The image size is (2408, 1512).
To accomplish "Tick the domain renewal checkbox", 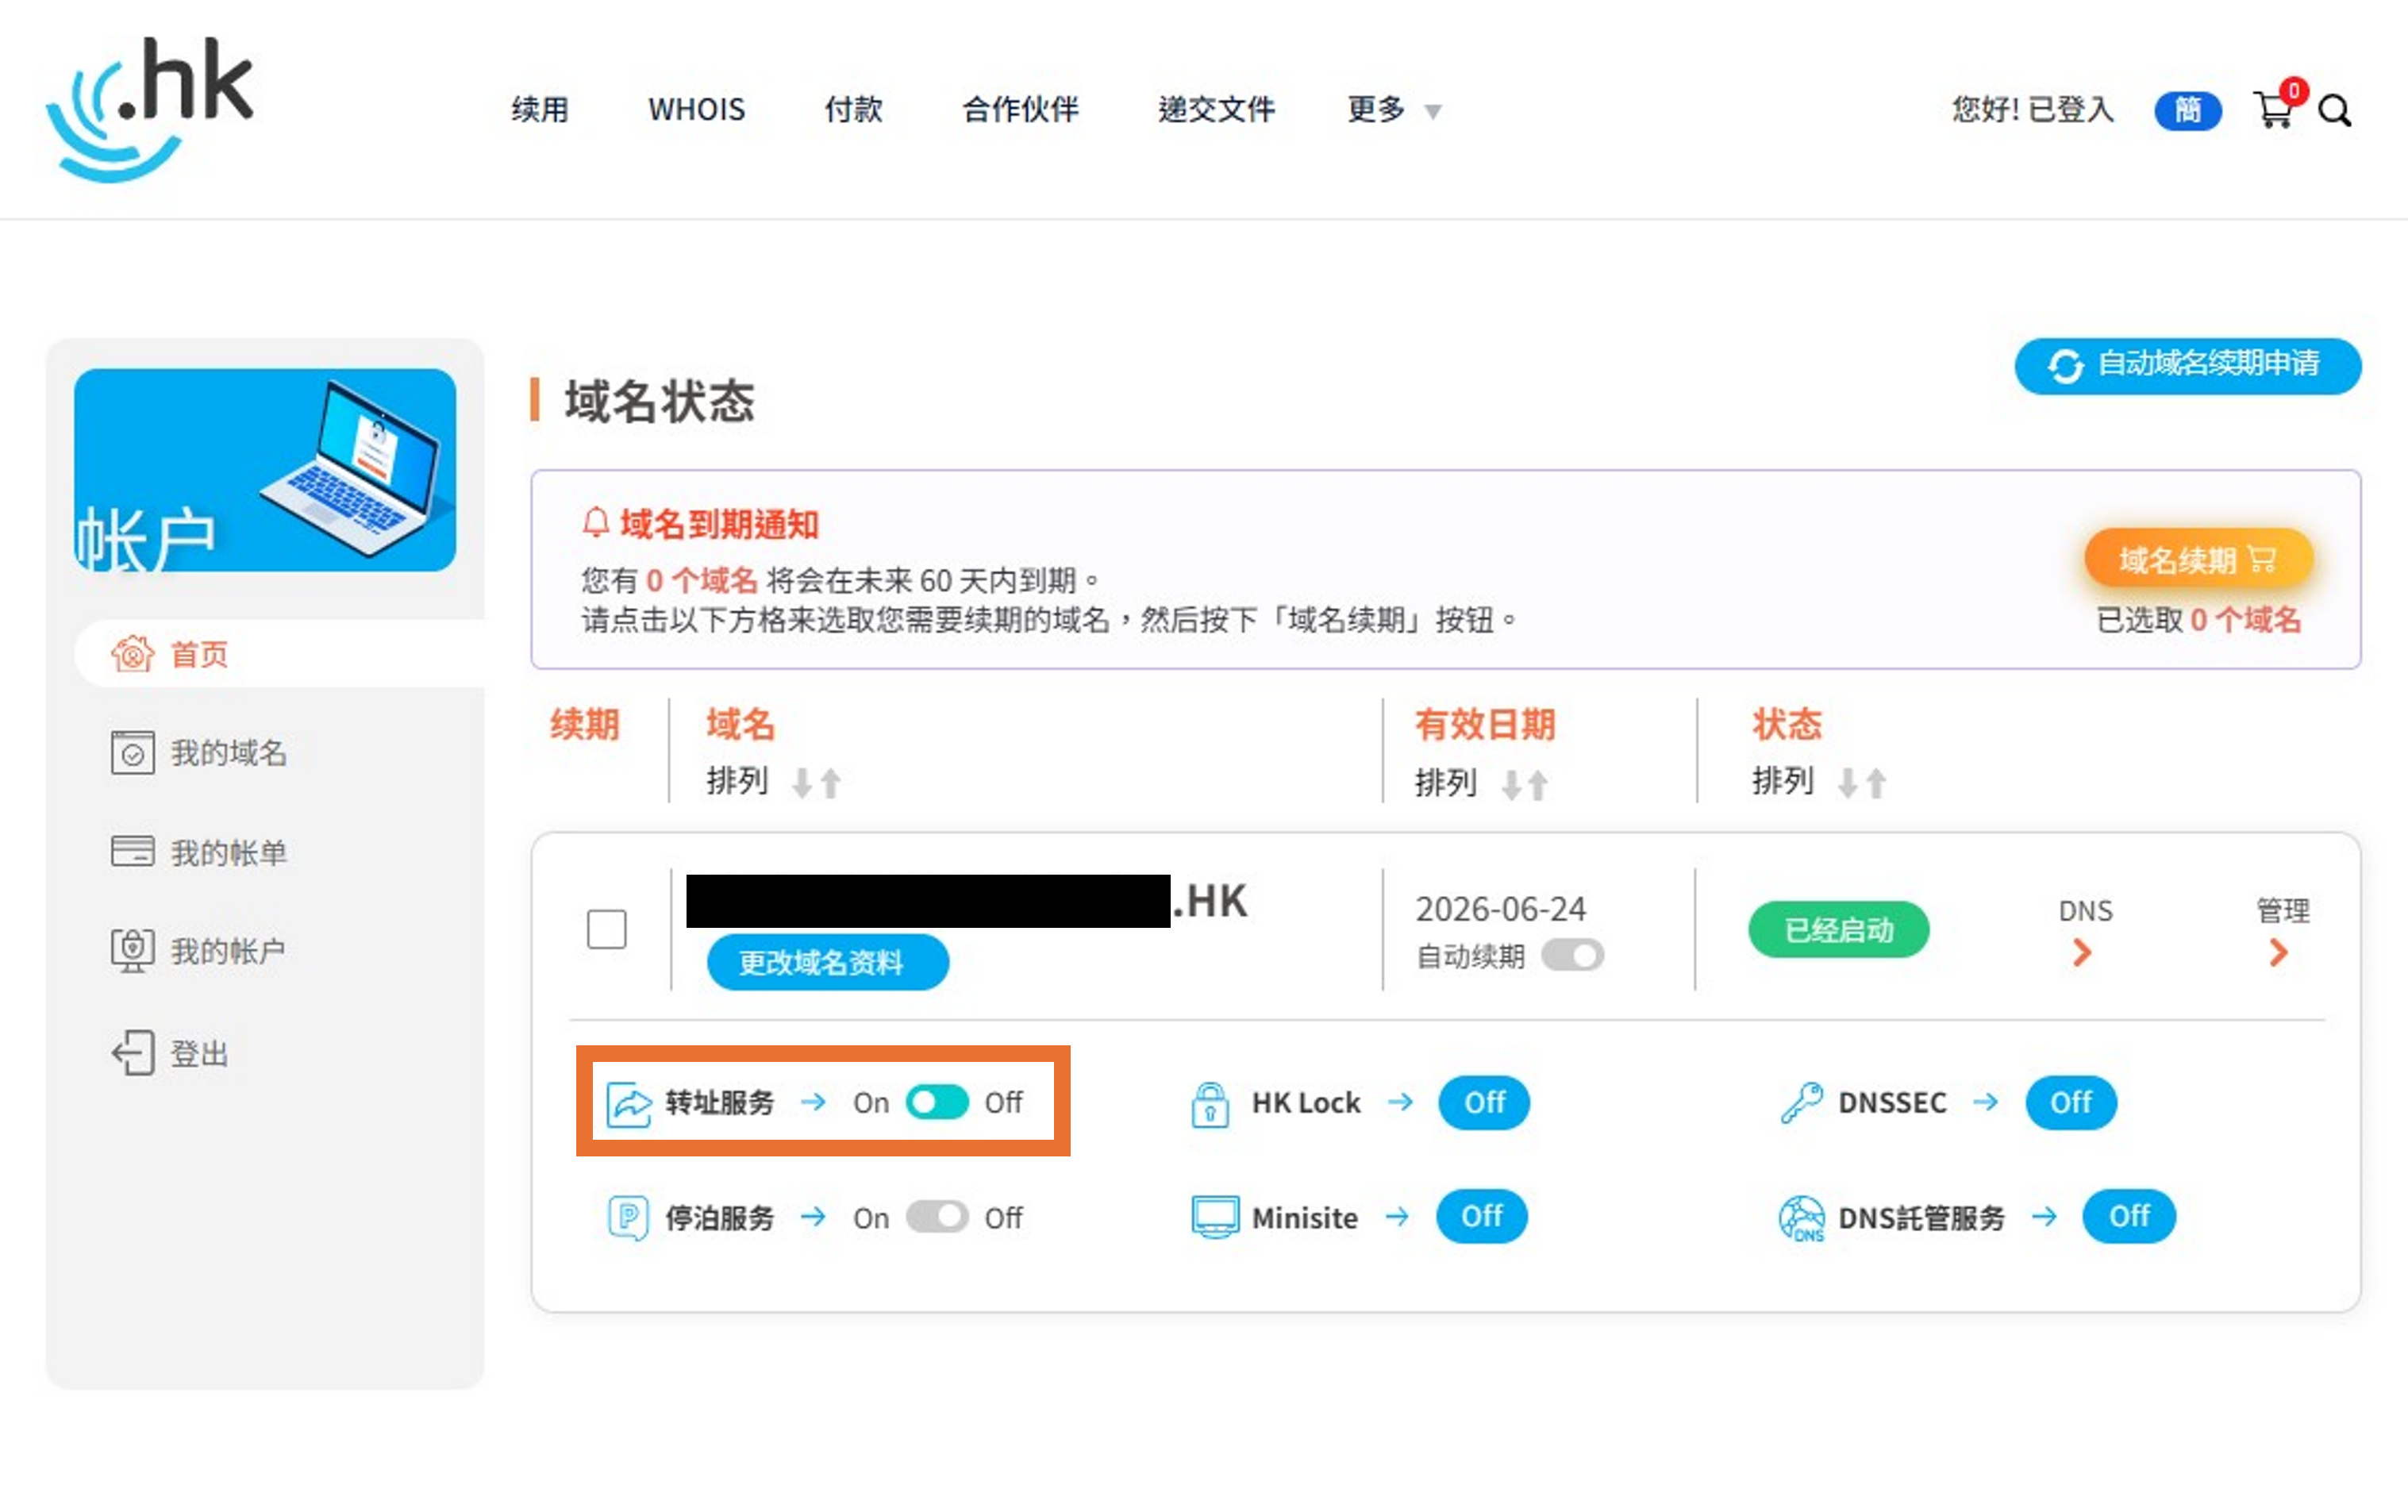I will point(606,929).
